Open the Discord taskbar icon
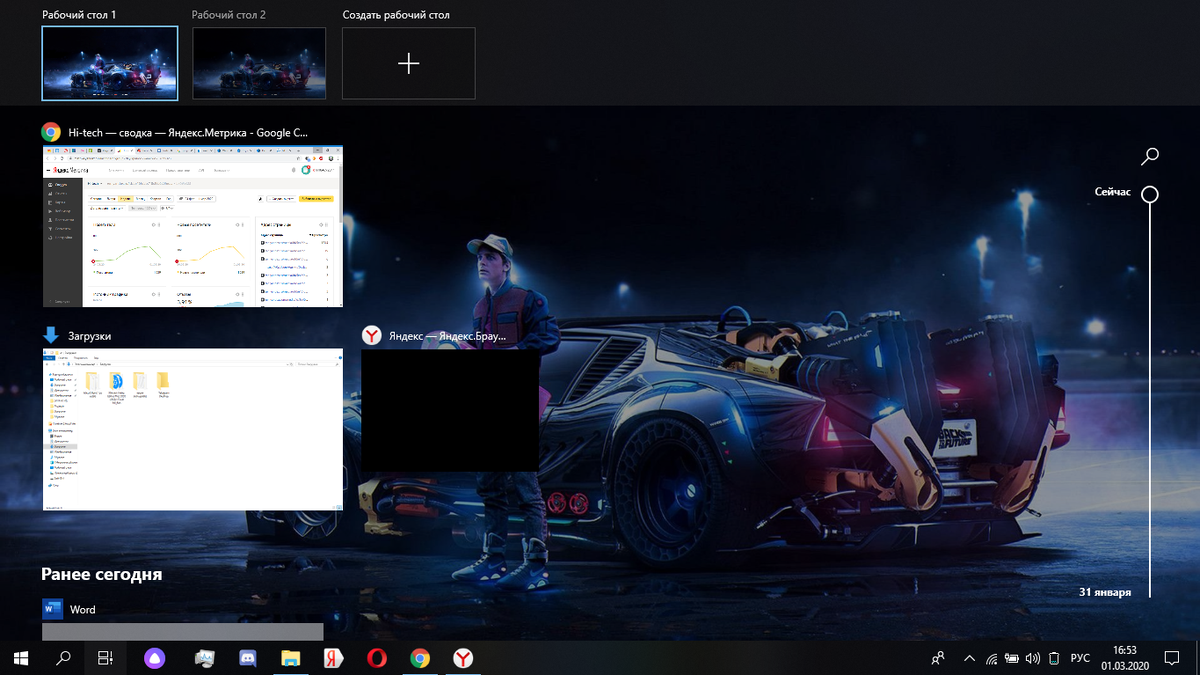Image resolution: width=1200 pixels, height=675 pixels. 248,658
